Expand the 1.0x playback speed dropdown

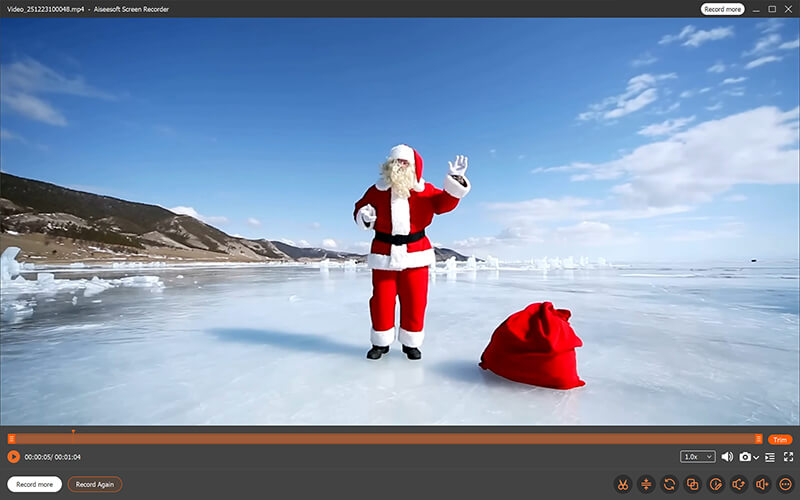(x=697, y=457)
